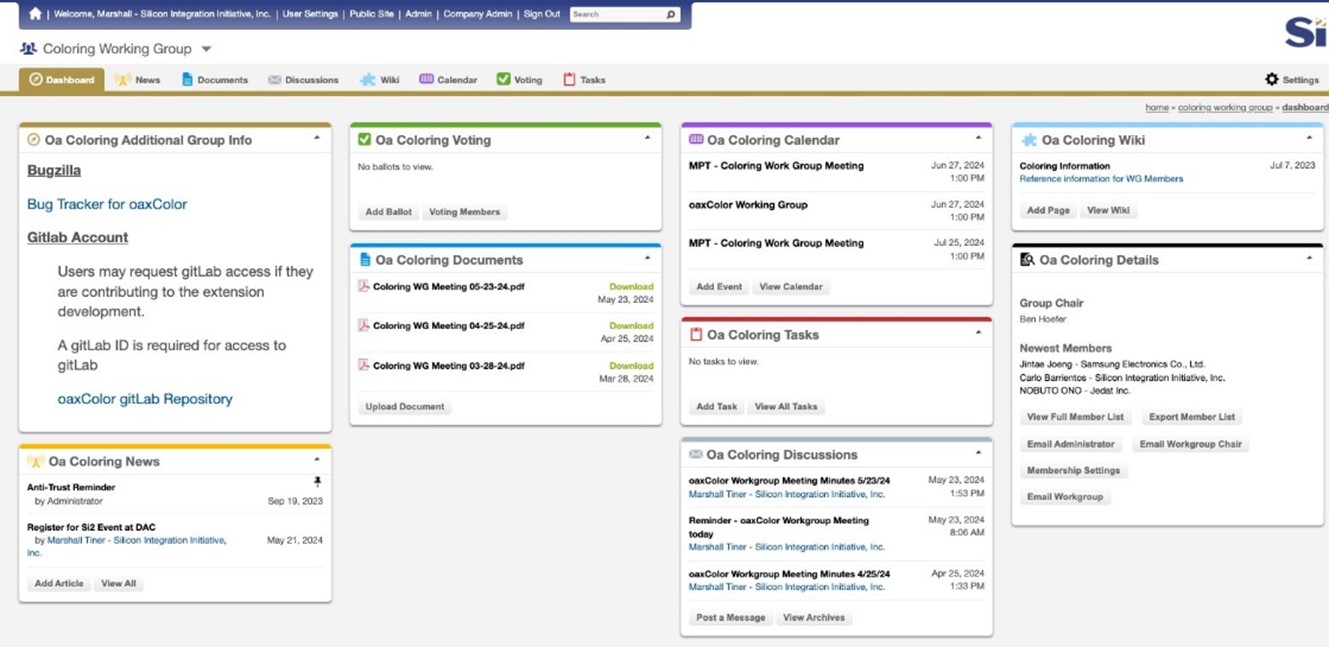Image resolution: width=1329 pixels, height=647 pixels.
Task: Click the Upload Document button
Action: coord(405,407)
